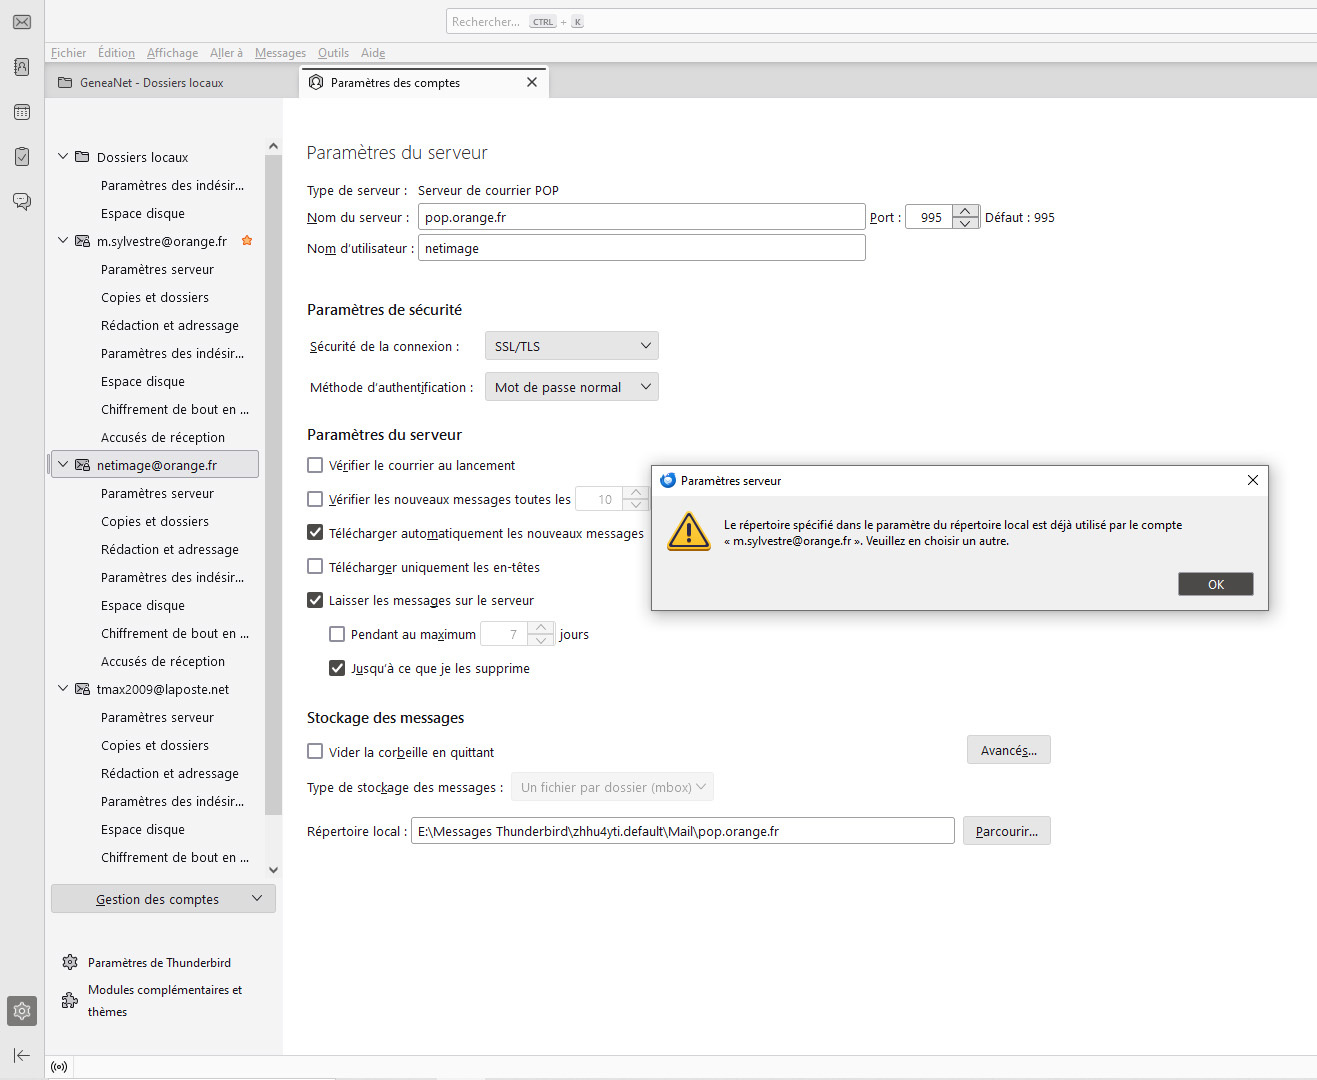Open the Fichier menu

tap(68, 53)
